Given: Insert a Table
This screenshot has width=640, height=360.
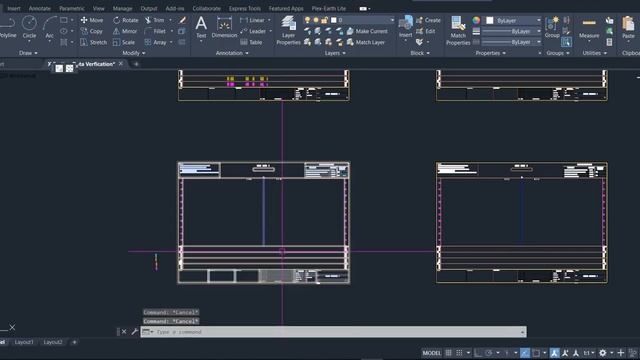Looking at the screenshot, I should (x=251, y=42).
